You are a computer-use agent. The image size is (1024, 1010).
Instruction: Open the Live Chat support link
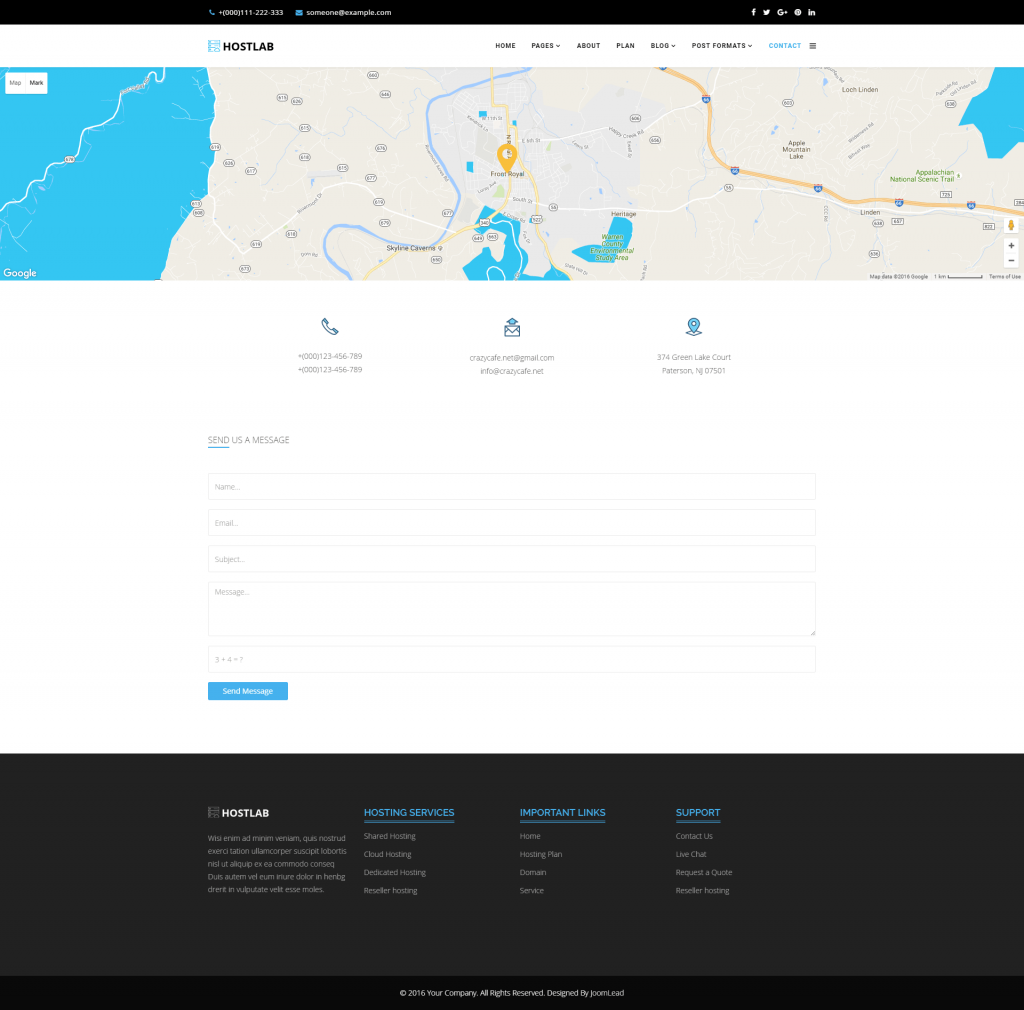click(690, 854)
